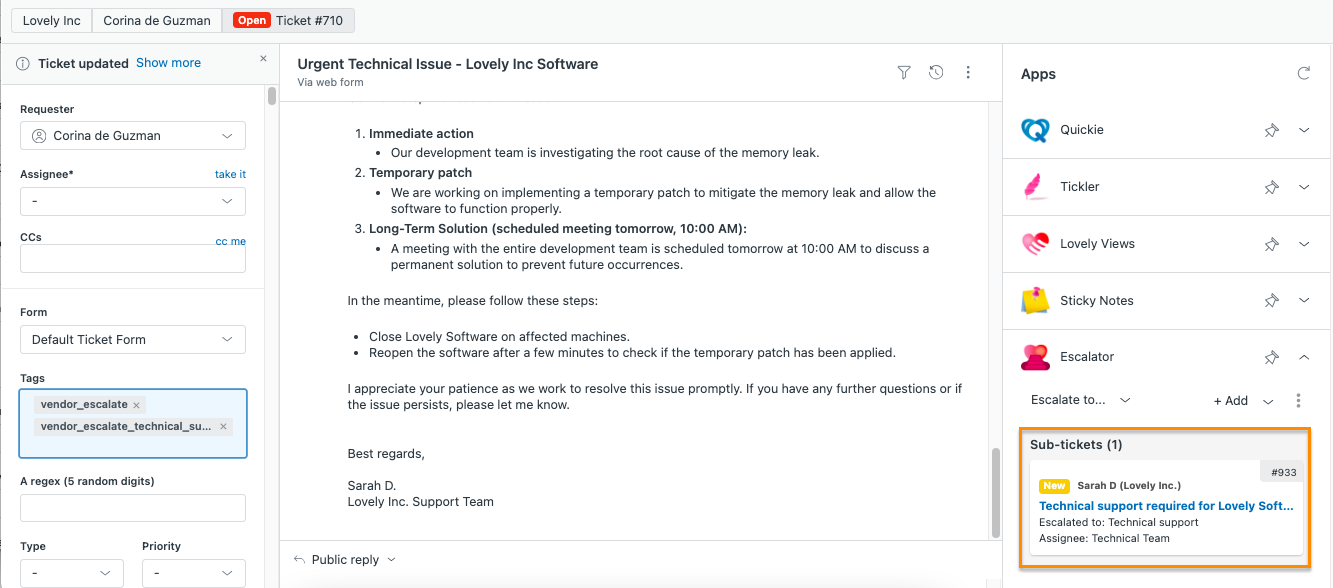The image size is (1333, 588).
Task: Click the Escalated to: Technical support text
Action: (x=1118, y=522)
